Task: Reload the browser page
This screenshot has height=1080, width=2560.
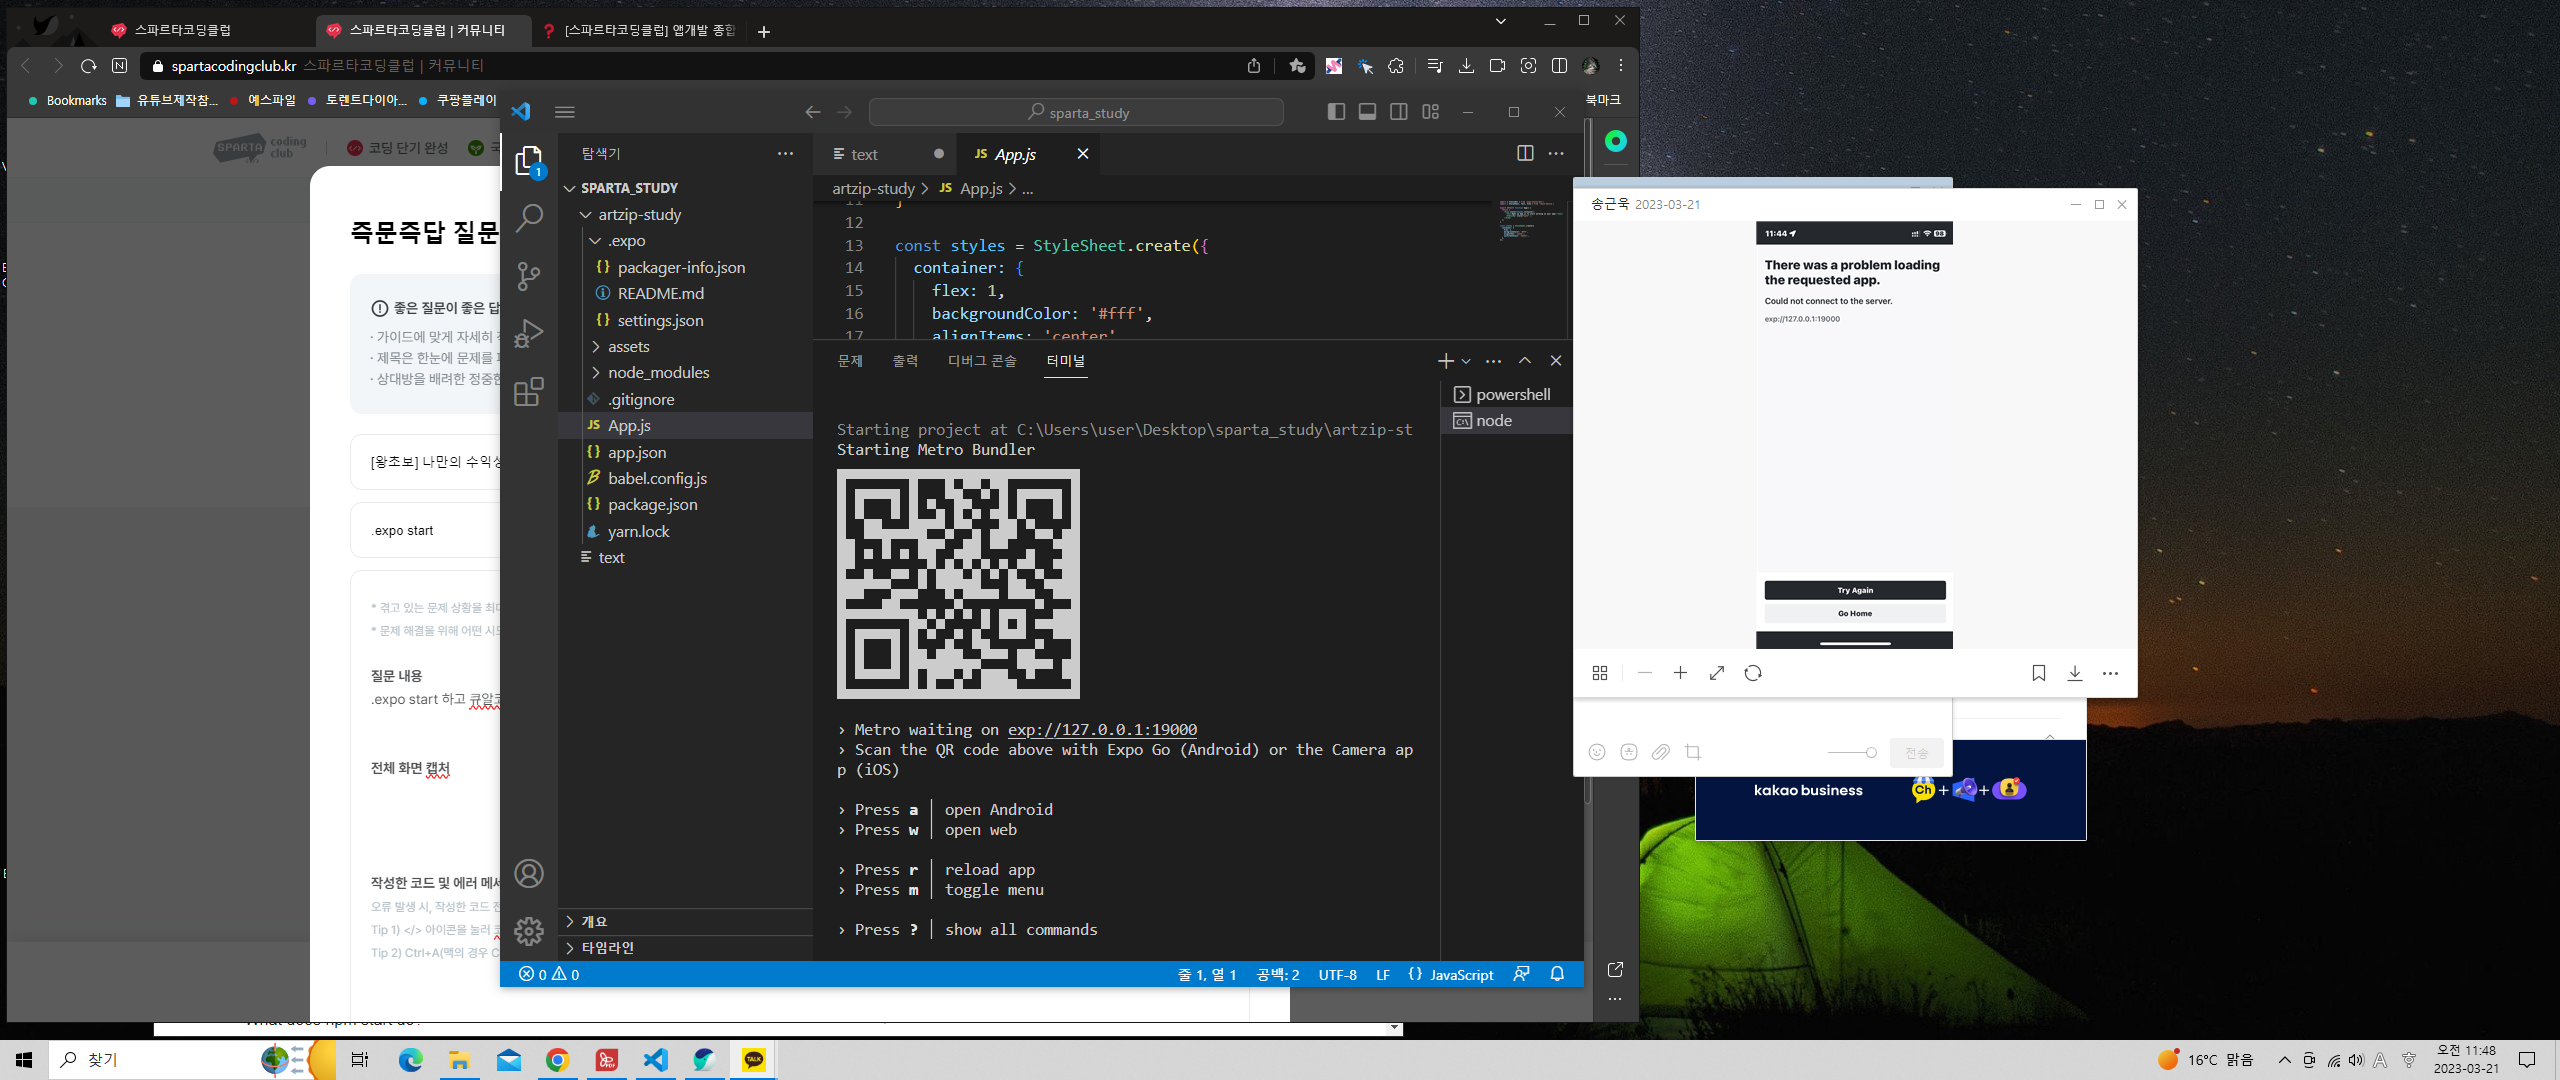Action: click(x=88, y=66)
